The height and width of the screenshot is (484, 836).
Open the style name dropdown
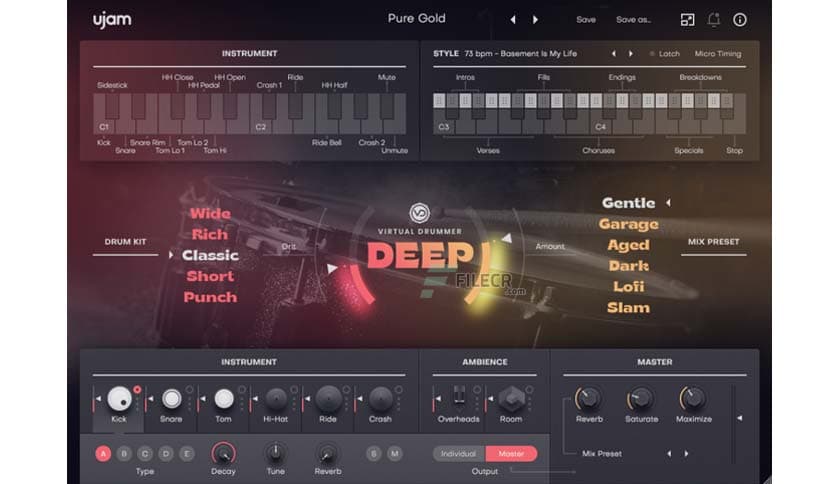pyautogui.click(x=520, y=54)
